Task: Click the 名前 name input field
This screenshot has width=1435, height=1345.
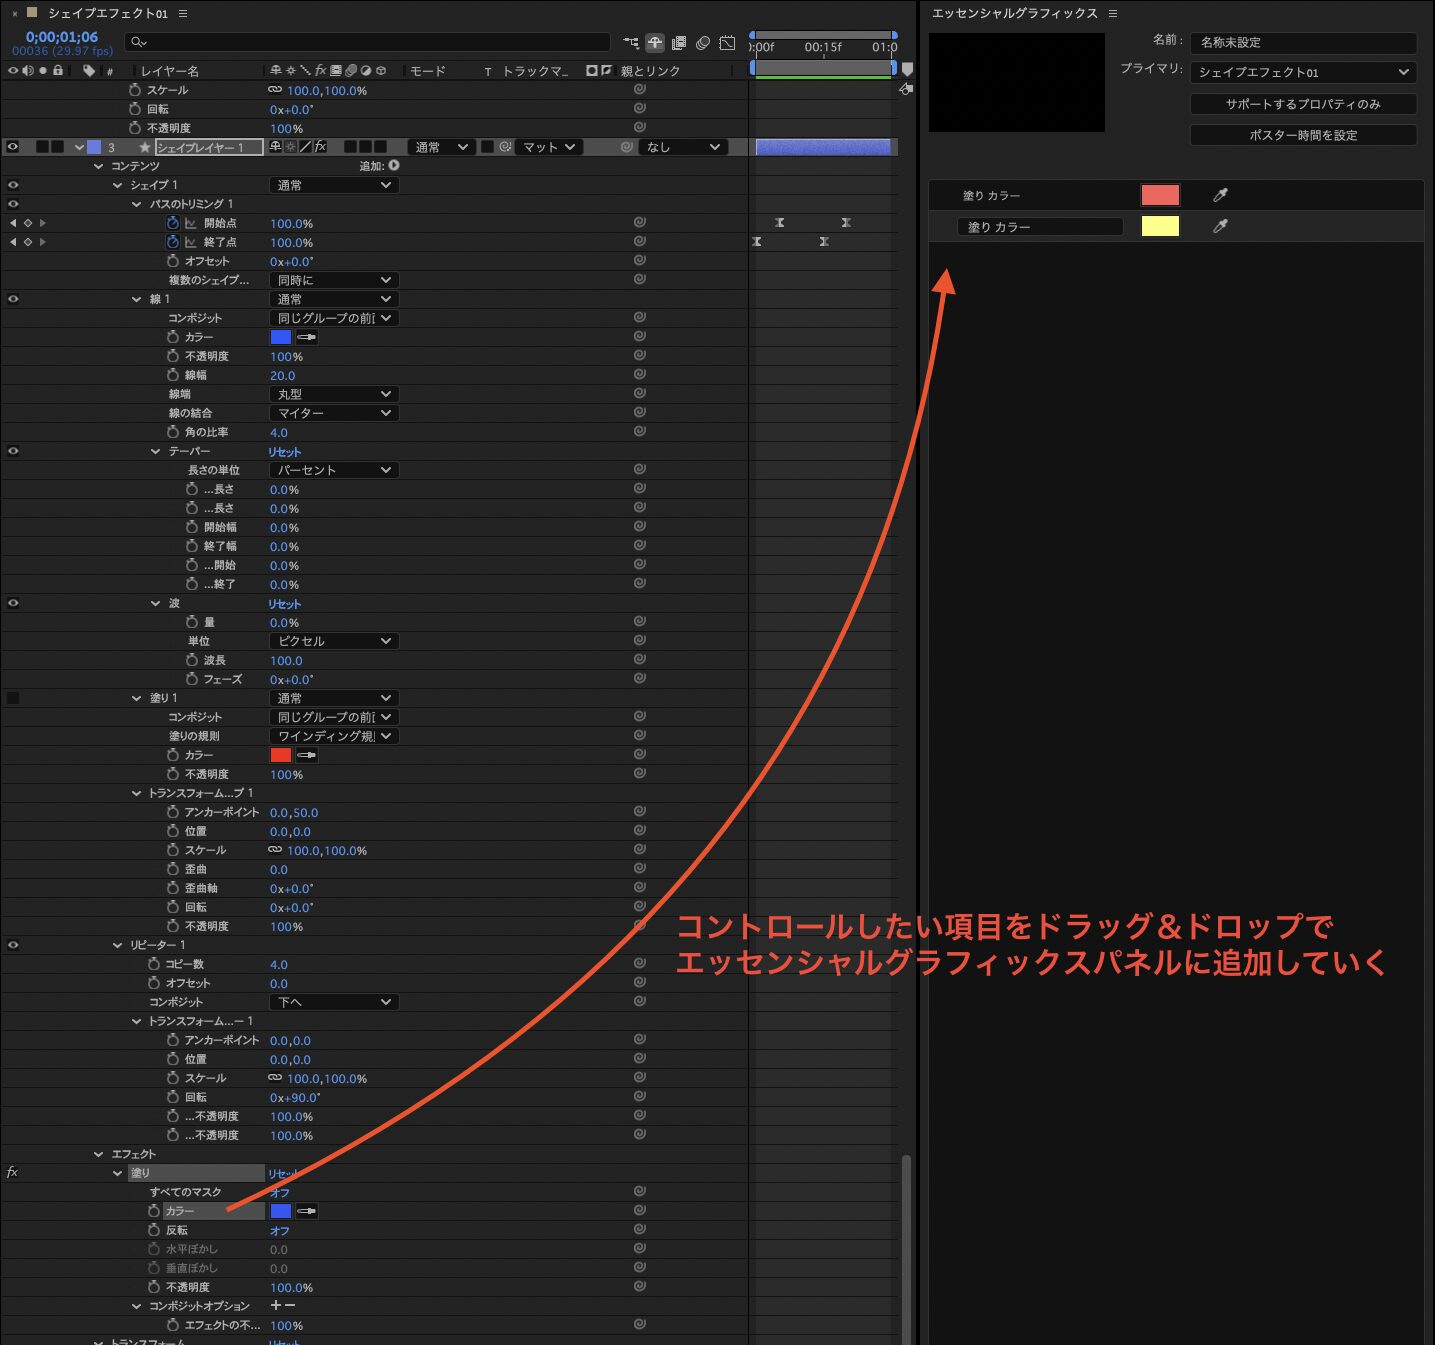Action: point(1303,42)
